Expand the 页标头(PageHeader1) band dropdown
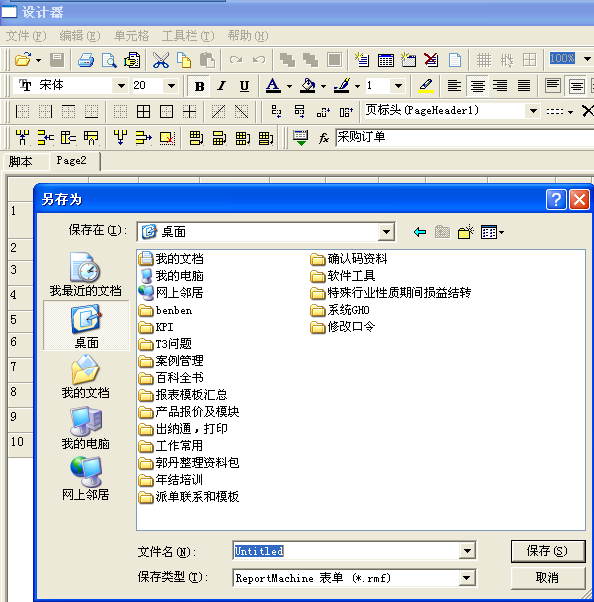The height and width of the screenshot is (602, 594). click(533, 111)
